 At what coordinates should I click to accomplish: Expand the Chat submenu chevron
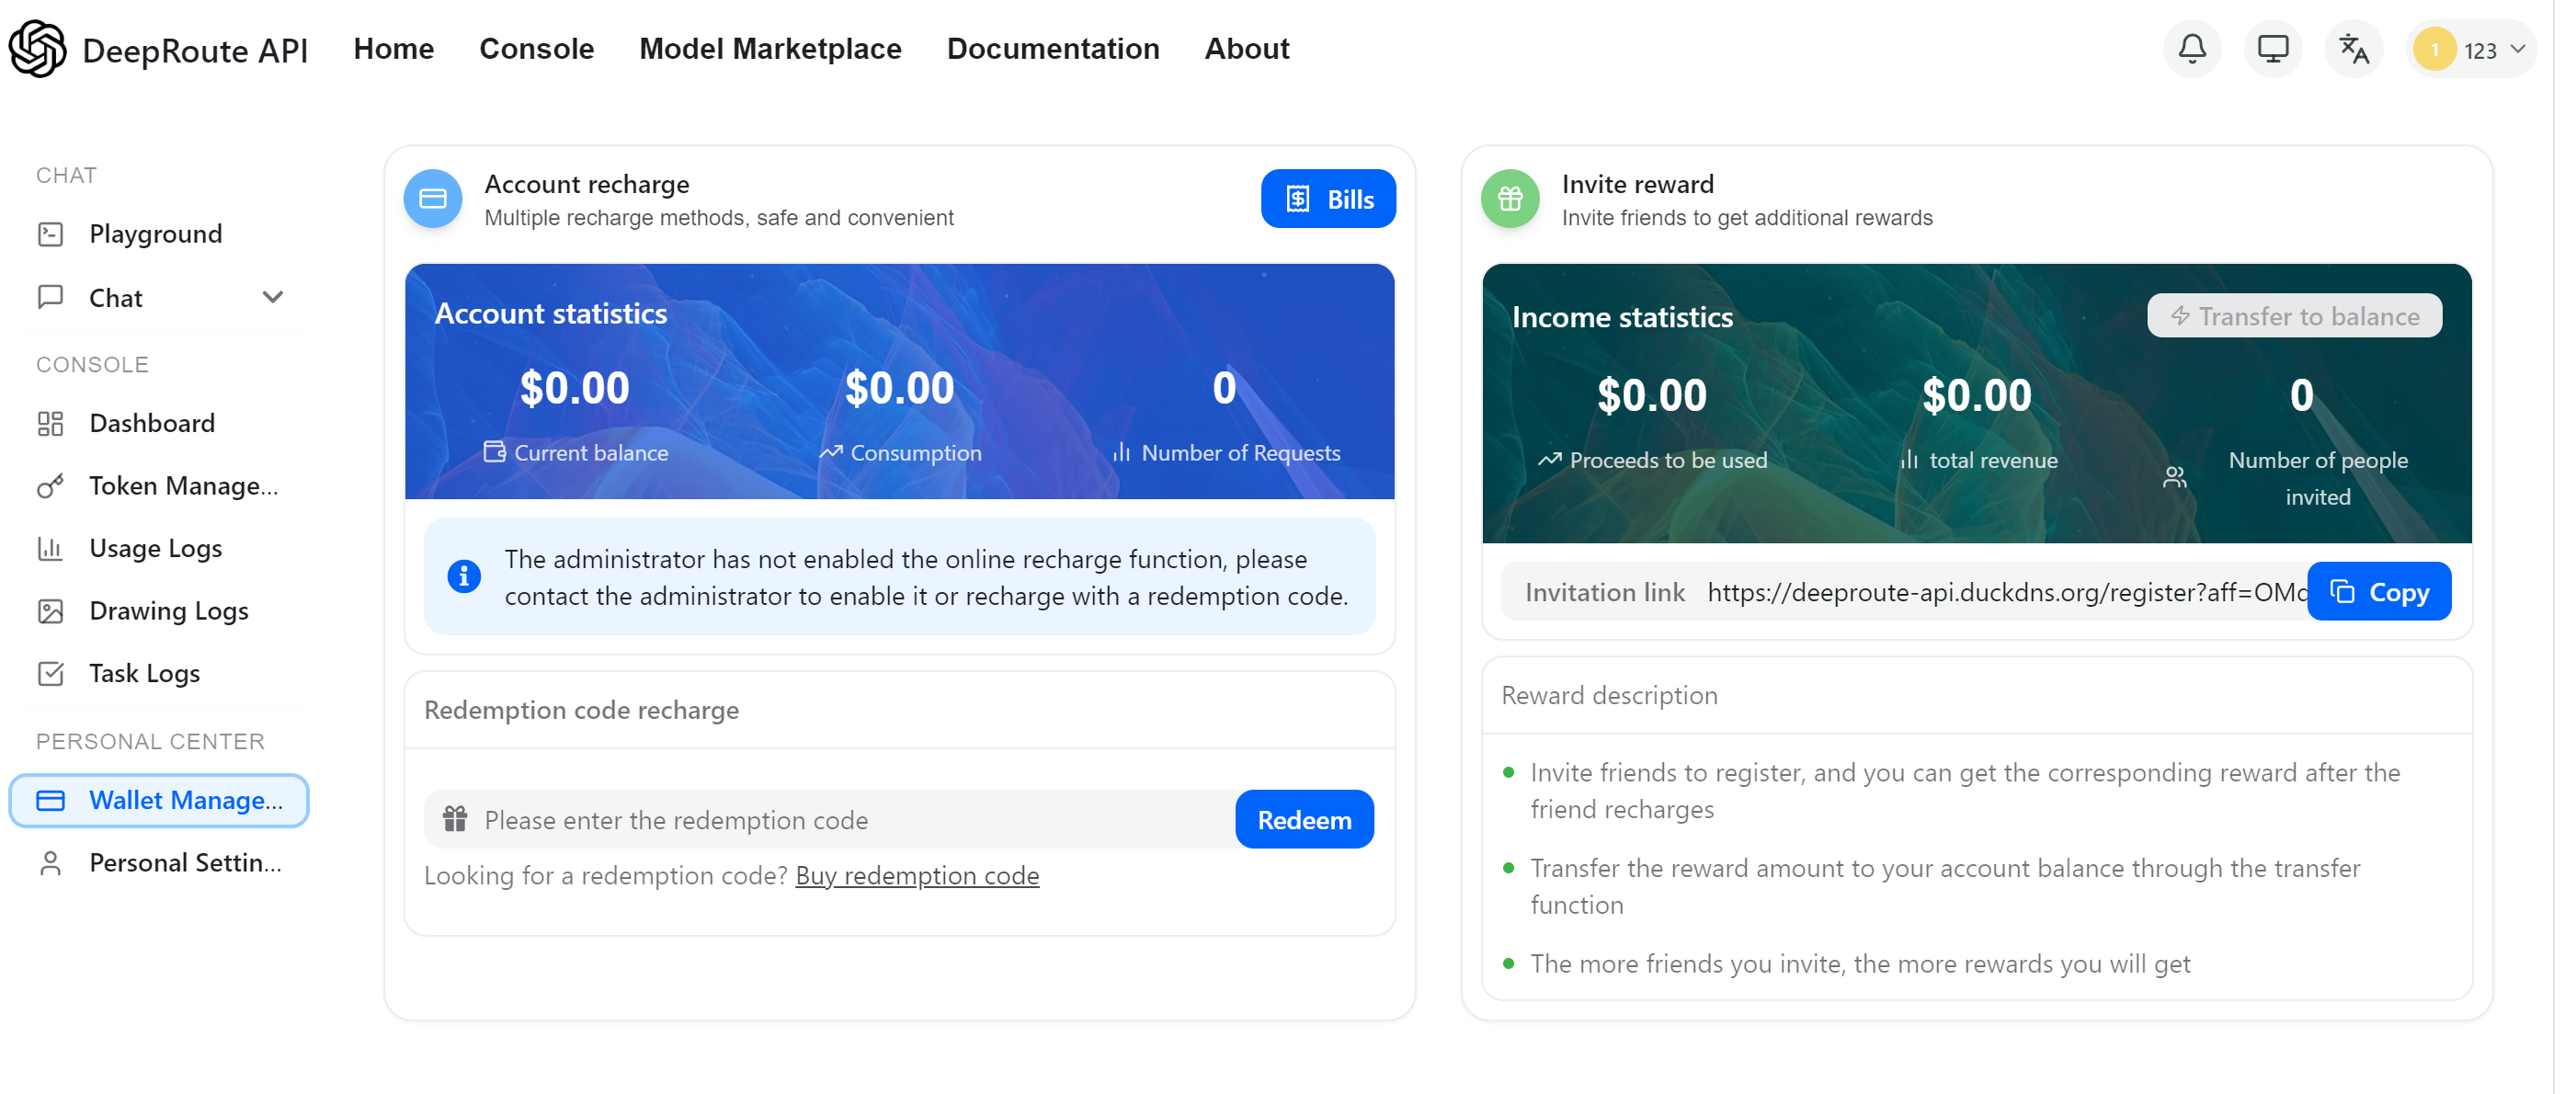(272, 297)
